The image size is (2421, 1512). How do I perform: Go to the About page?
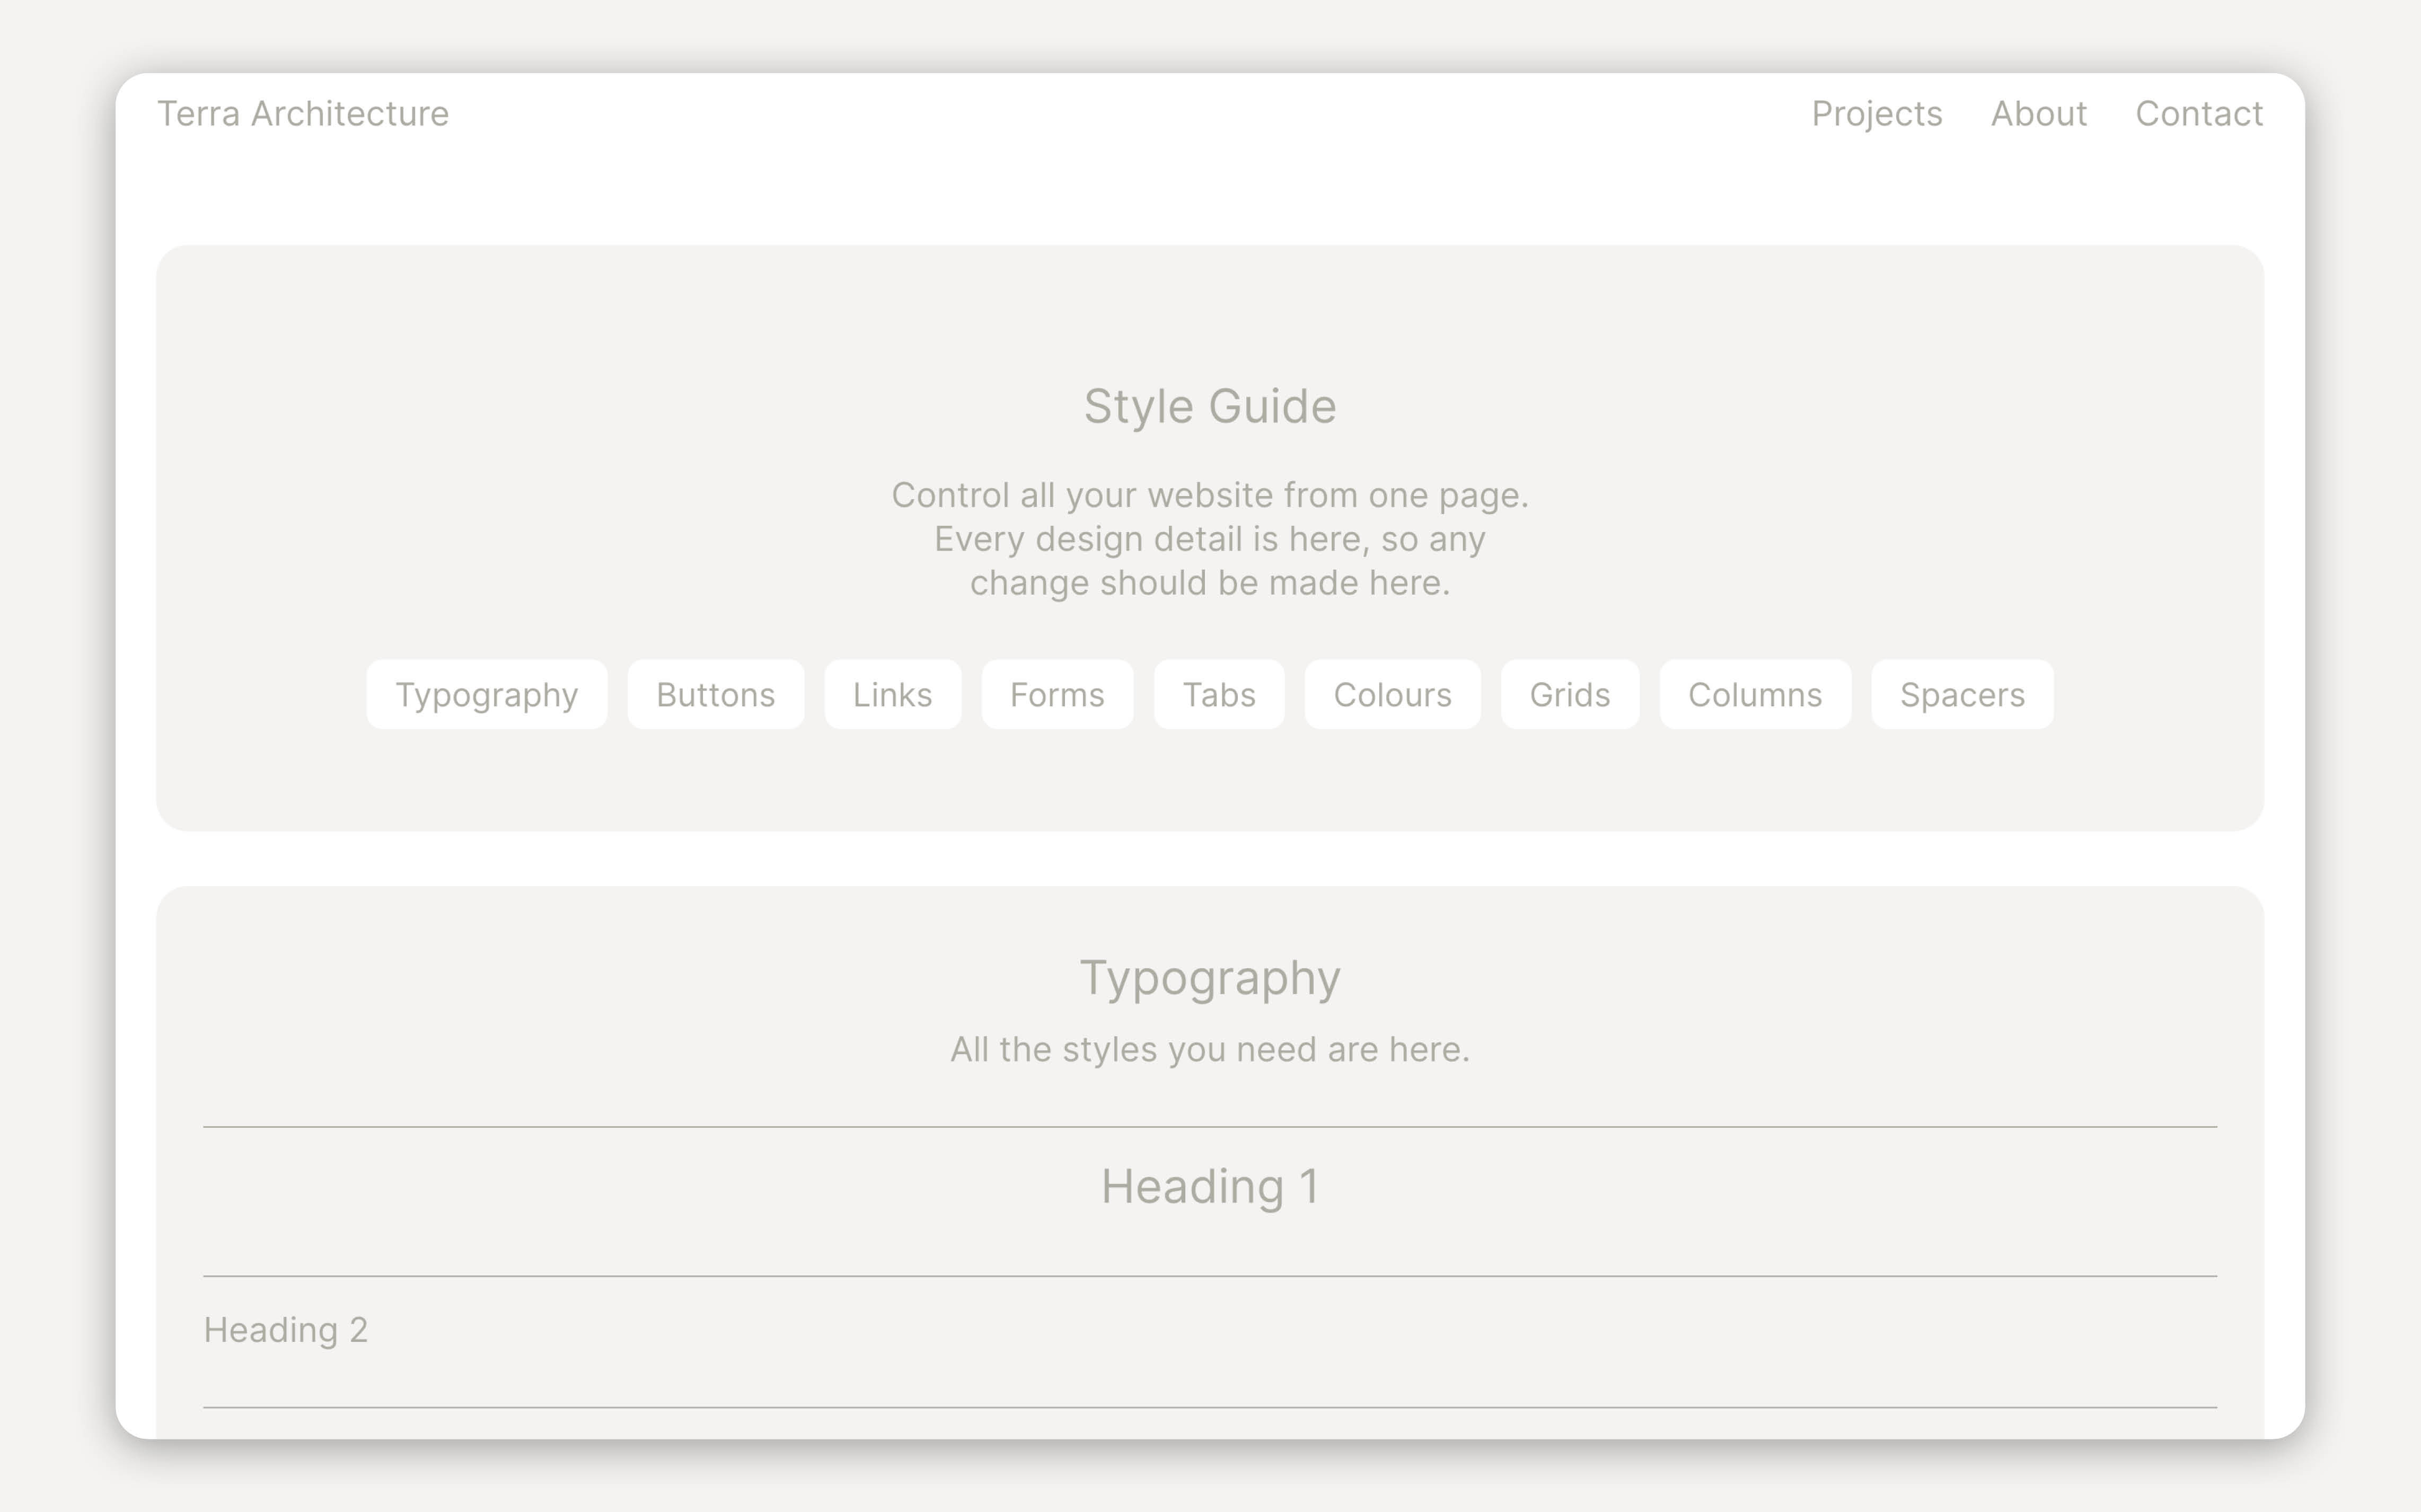2038,114
